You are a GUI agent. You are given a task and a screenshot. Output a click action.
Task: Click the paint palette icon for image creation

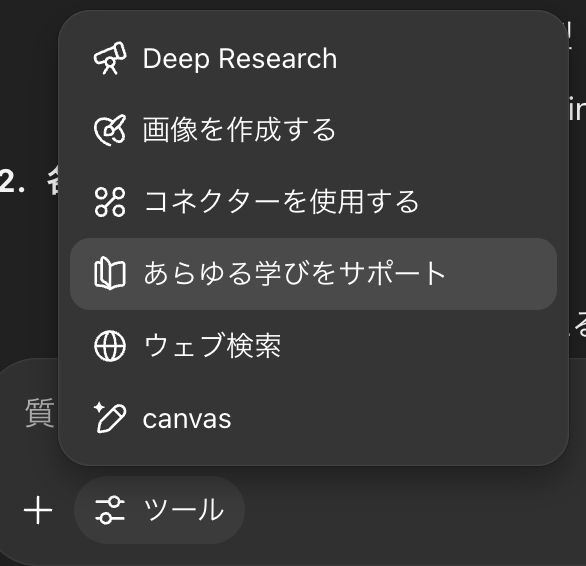110,130
